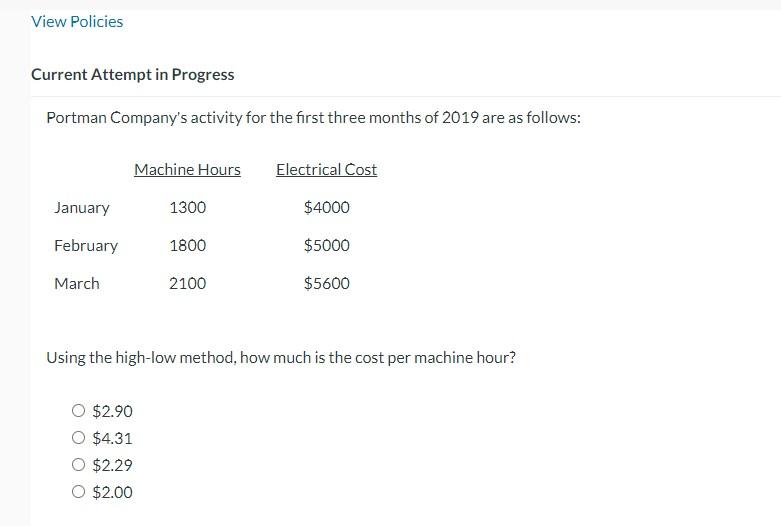Pick the $2.29 answer choice
The image size is (781, 526).
click(x=78, y=464)
